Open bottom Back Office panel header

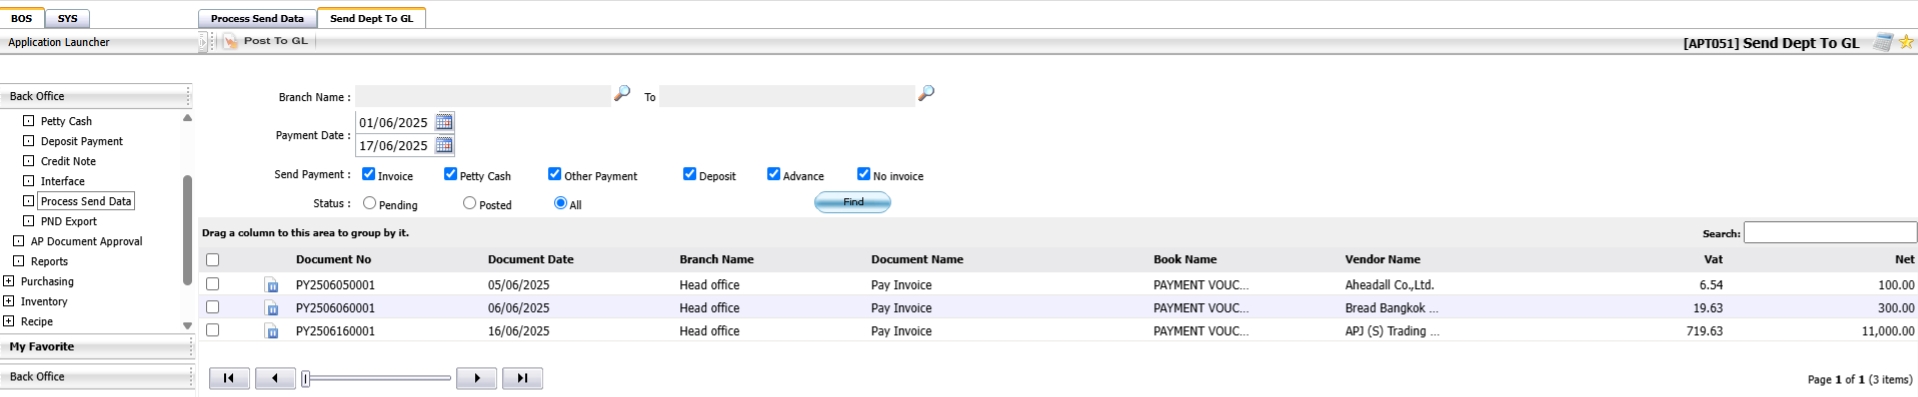(x=96, y=377)
